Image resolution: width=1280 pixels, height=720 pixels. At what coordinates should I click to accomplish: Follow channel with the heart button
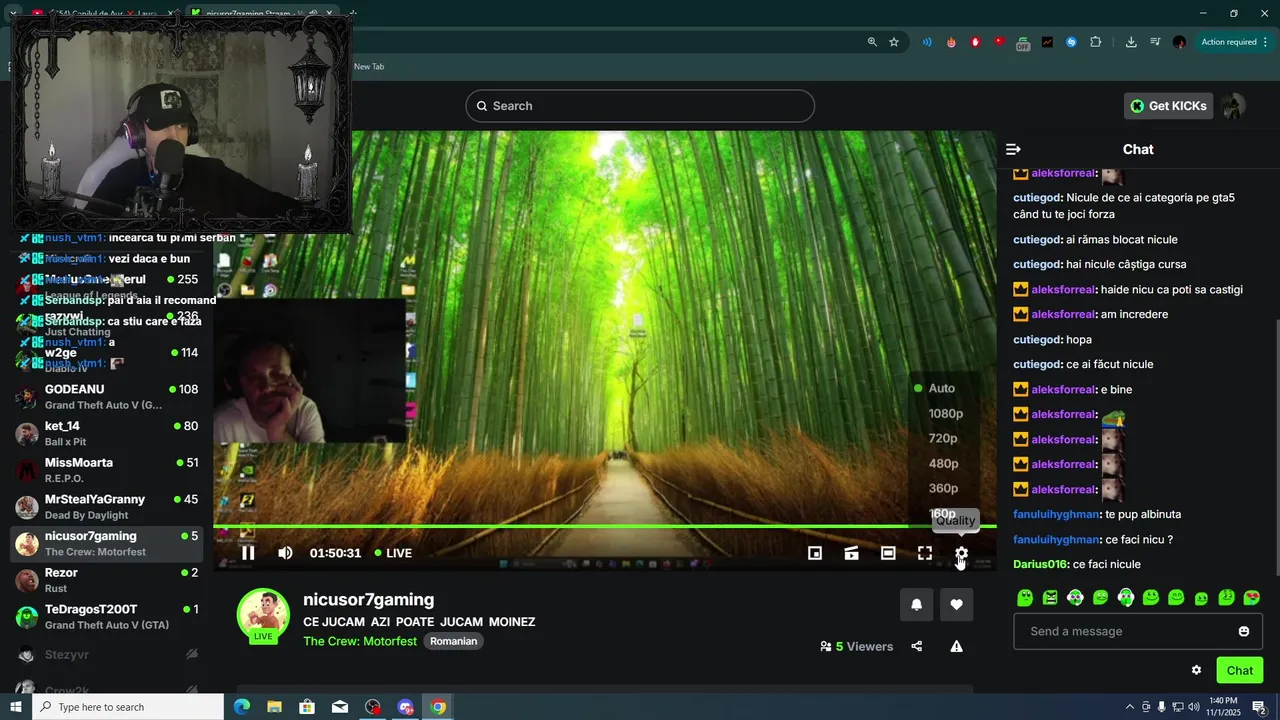956,604
